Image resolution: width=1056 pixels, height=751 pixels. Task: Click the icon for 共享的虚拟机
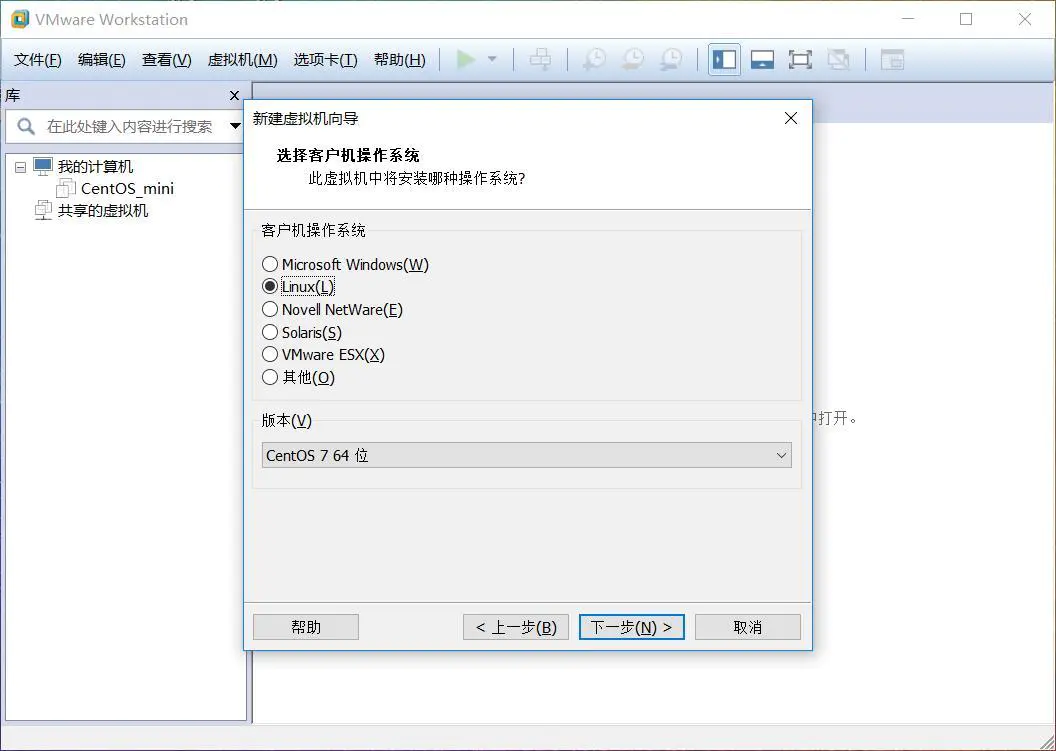(43, 210)
